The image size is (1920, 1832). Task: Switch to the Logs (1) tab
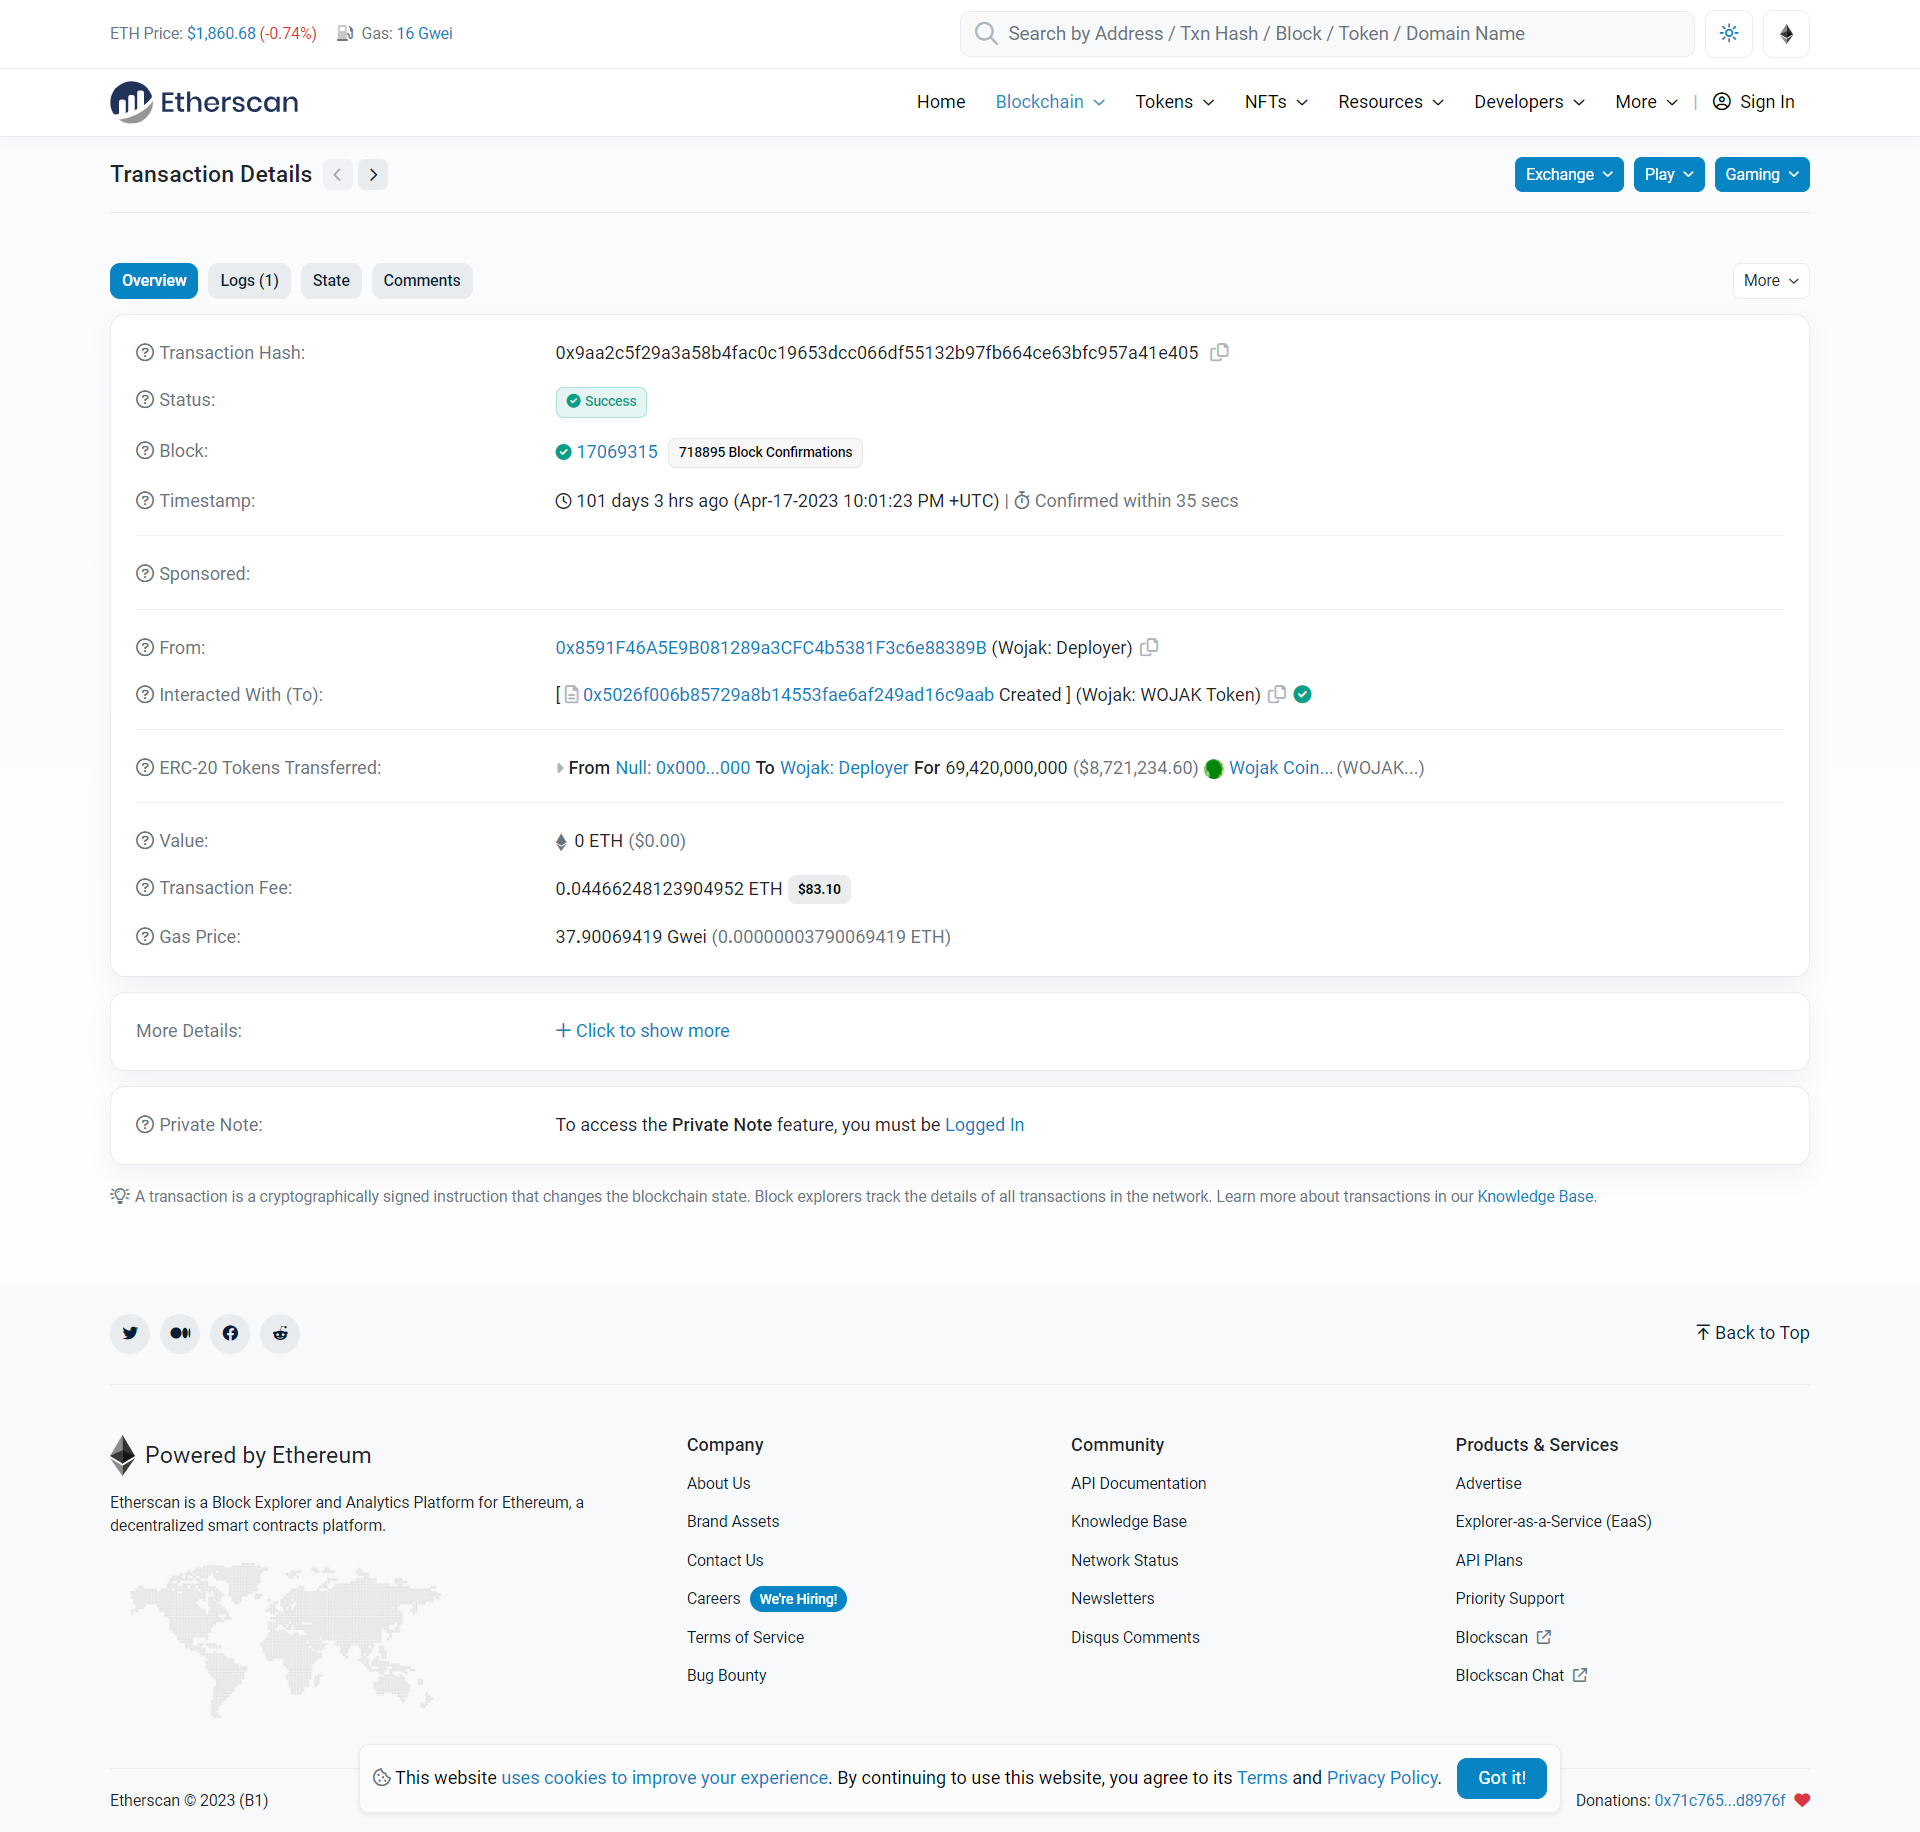pyautogui.click(x=249, y=281)
